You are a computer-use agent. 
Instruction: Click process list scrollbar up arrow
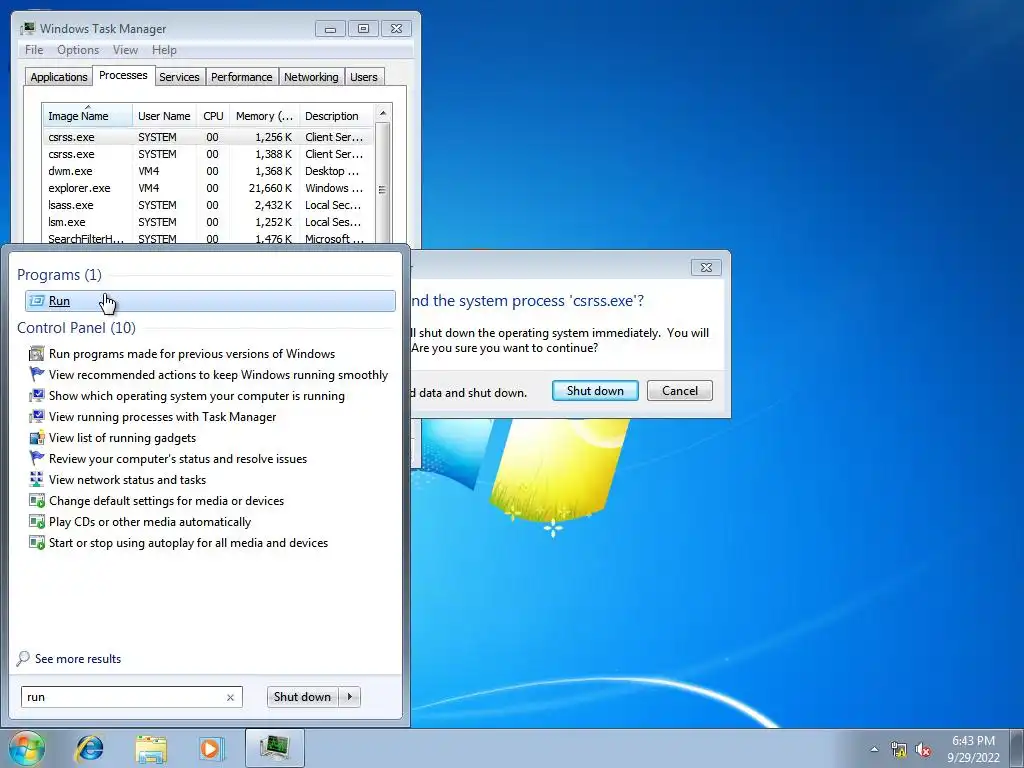point(383,113)
